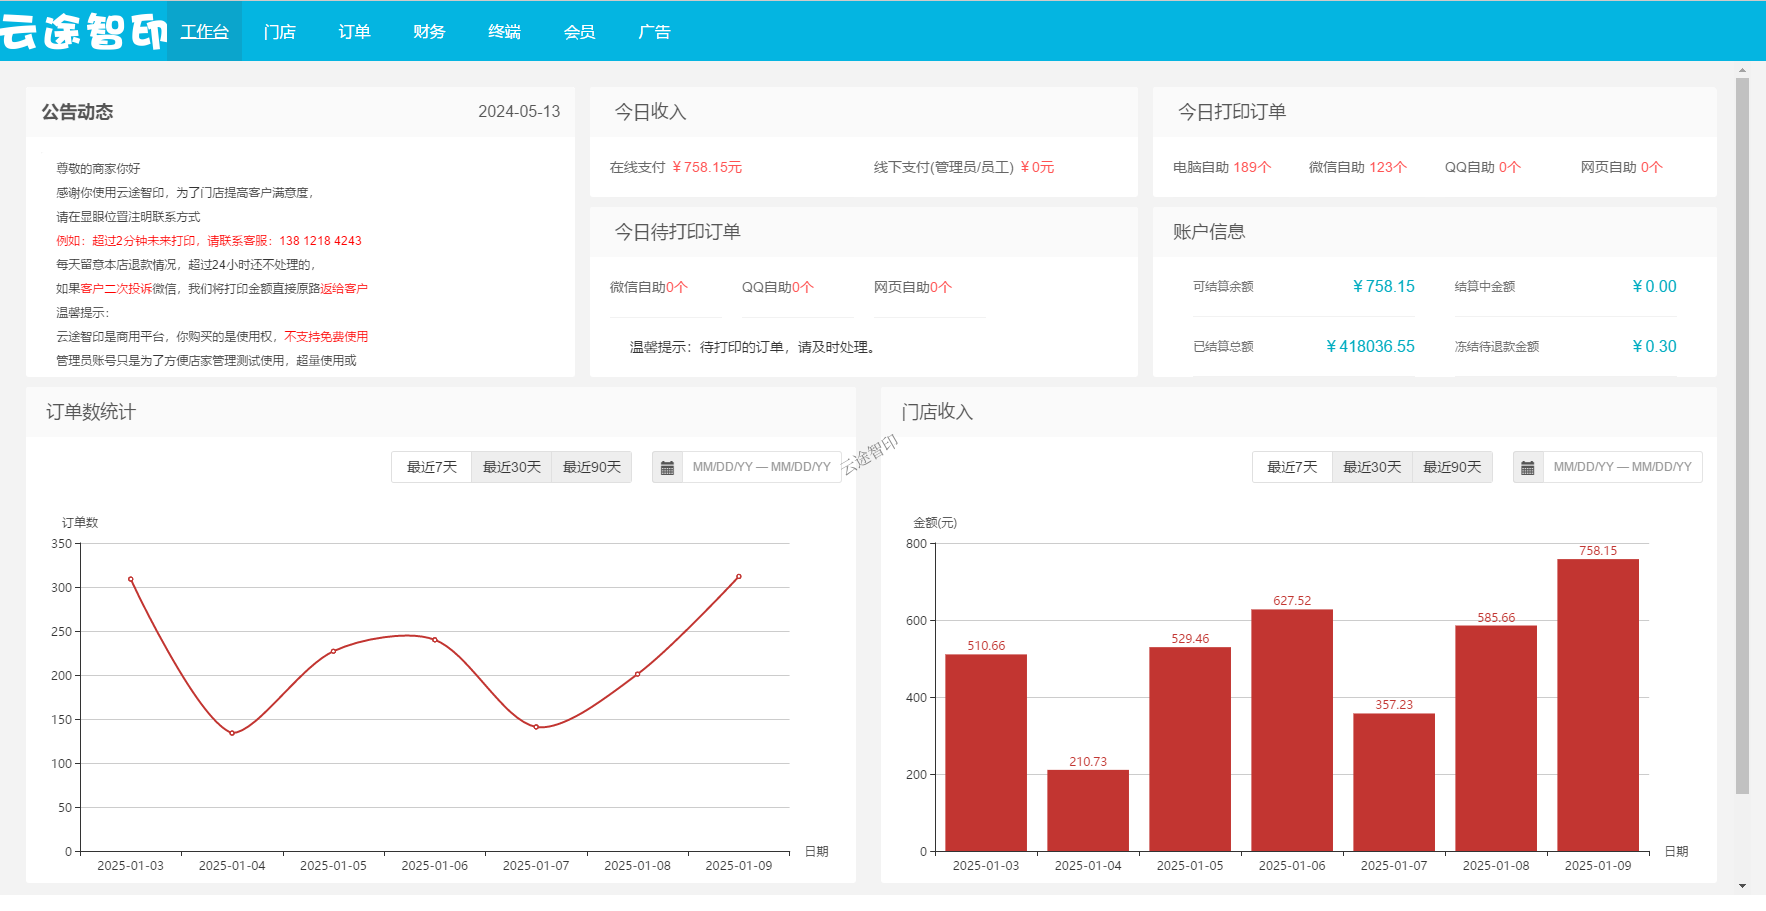Click the scroll up arrow

coord(1742,71)
